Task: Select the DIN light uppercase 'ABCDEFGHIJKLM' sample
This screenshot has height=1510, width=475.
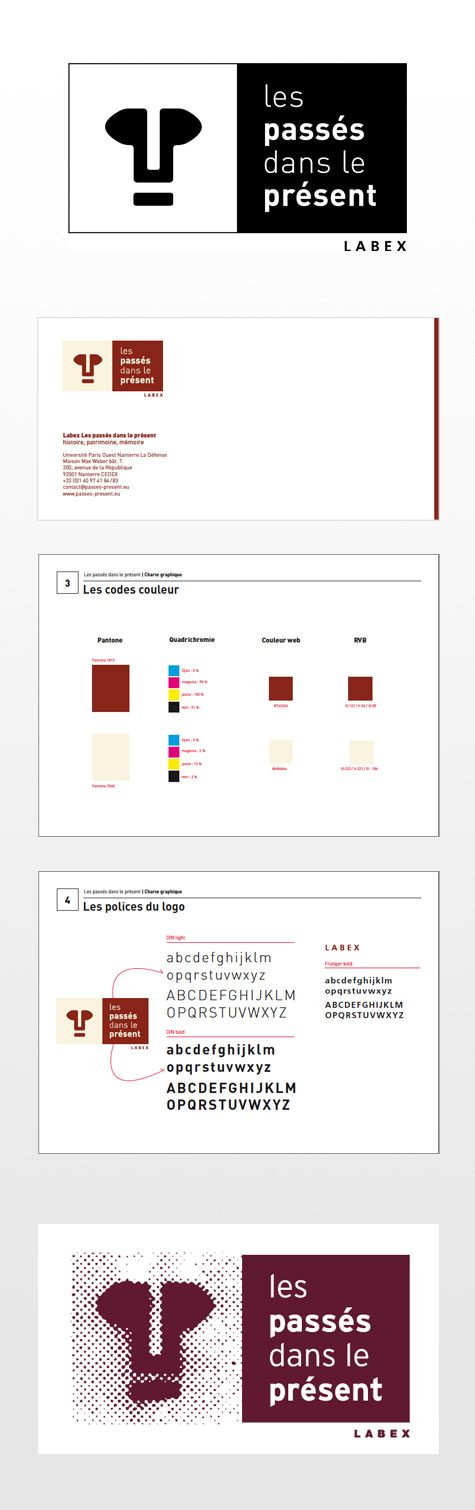Action: (231, 995)
